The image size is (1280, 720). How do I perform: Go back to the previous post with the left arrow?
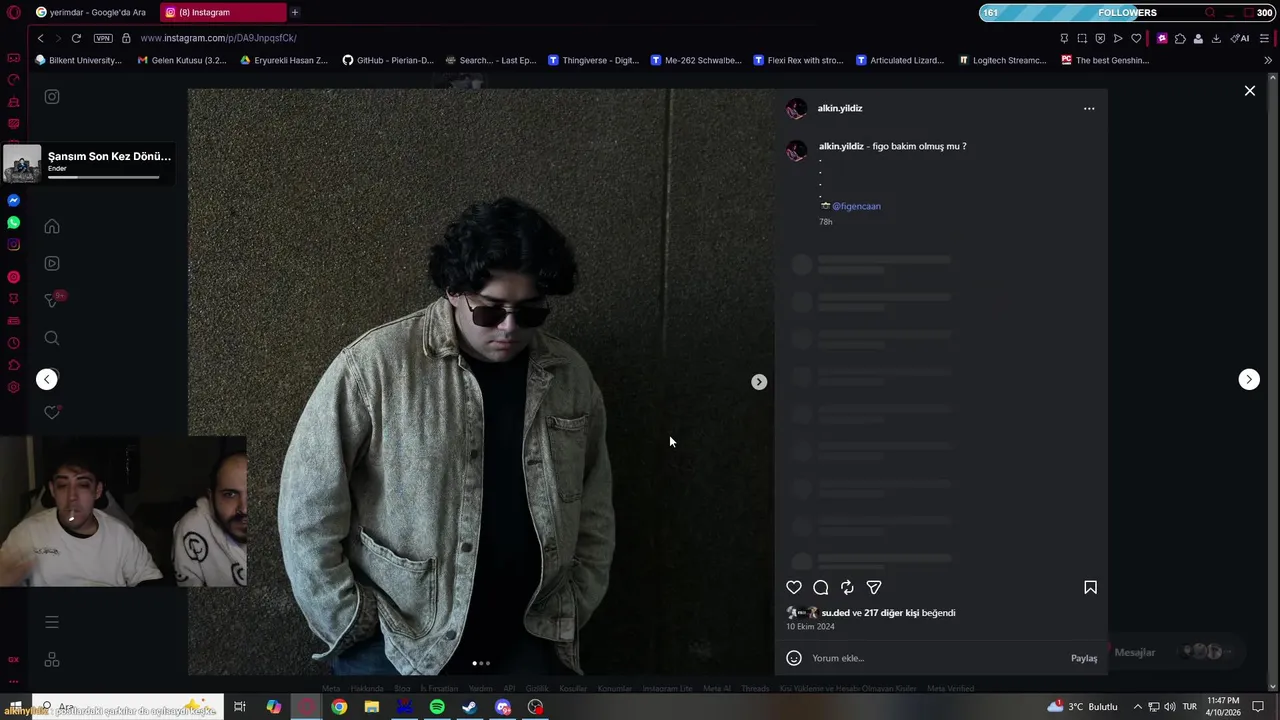(x=47, y=379)
